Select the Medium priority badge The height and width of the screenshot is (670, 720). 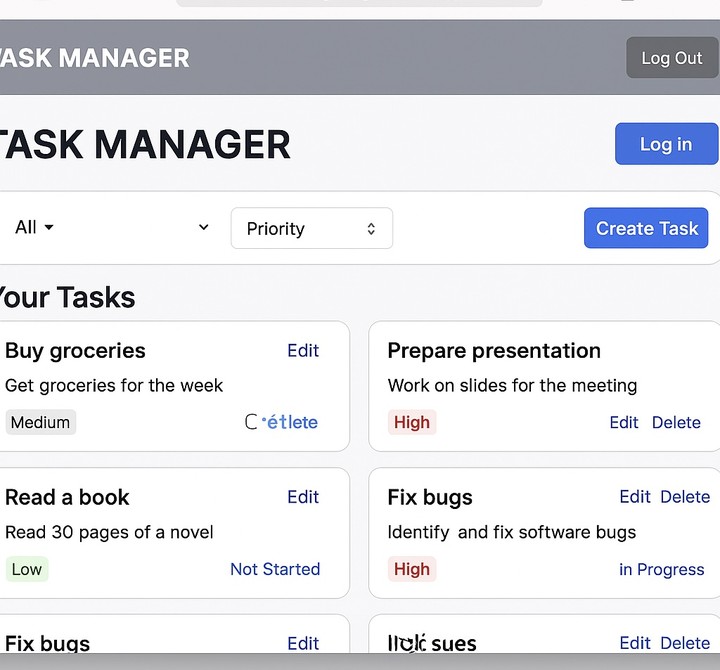point(40,422)
